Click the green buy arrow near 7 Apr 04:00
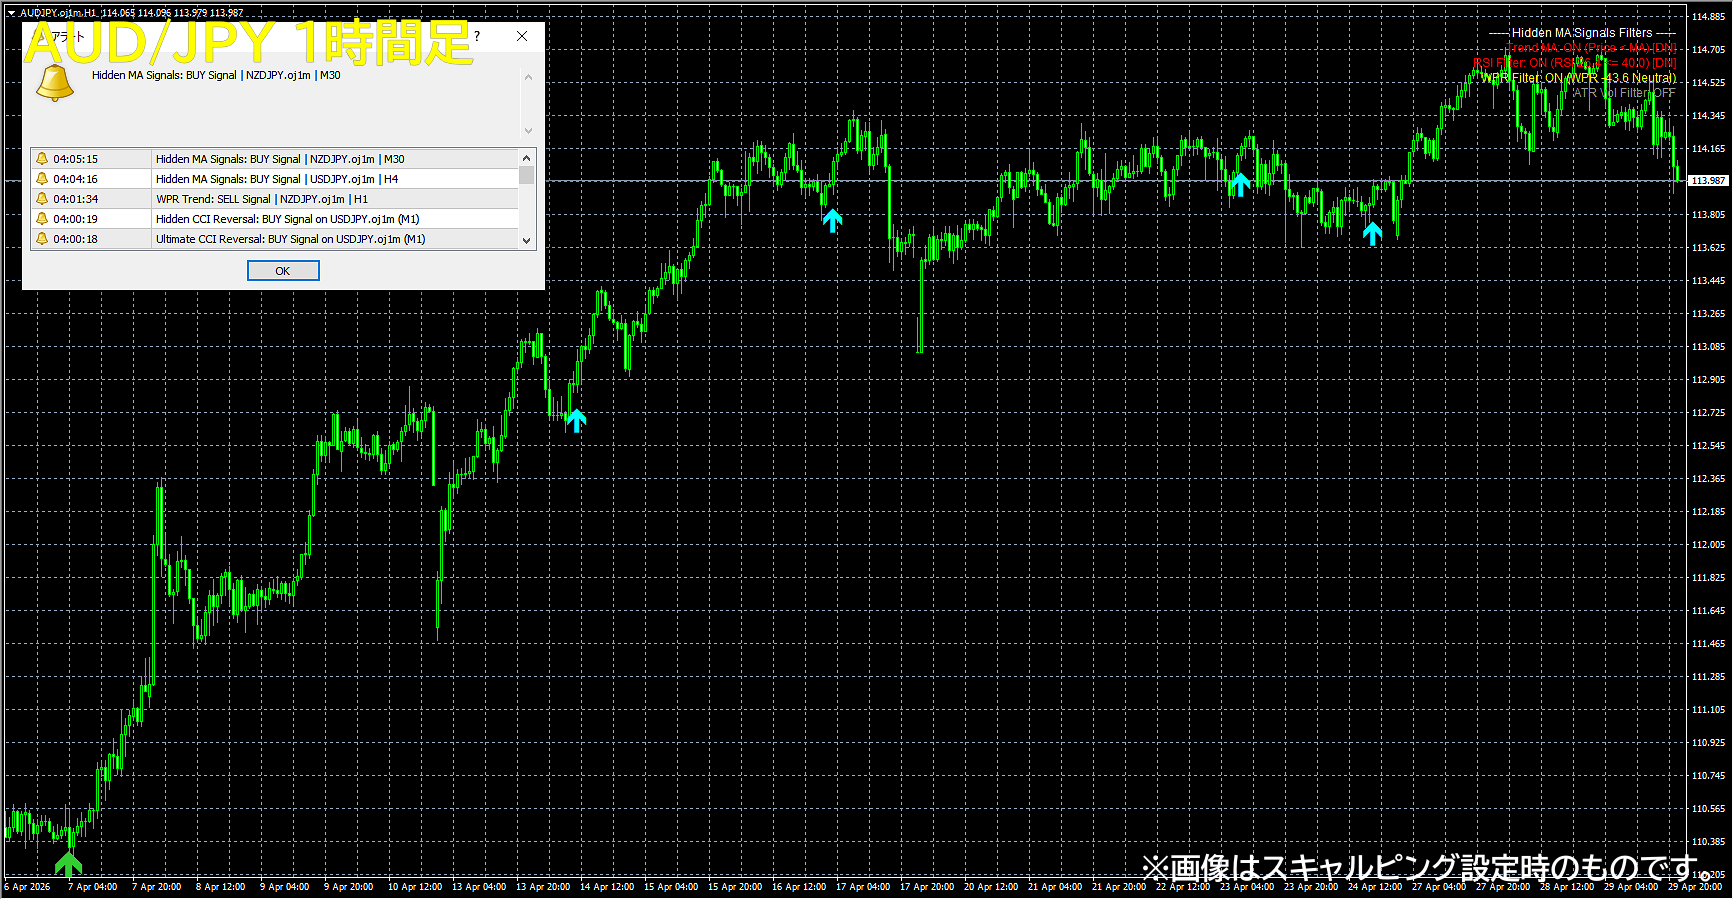 pos(68,864)
